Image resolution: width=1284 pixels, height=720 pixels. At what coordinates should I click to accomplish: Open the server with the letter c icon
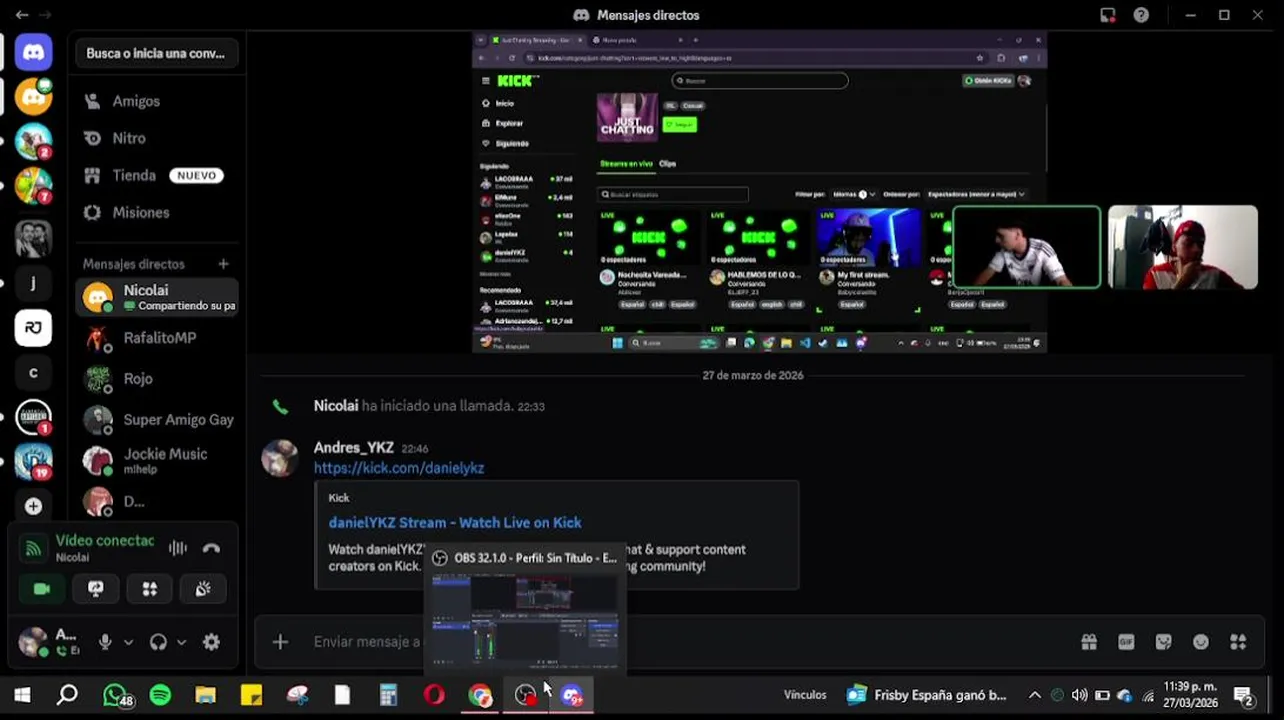33,373
